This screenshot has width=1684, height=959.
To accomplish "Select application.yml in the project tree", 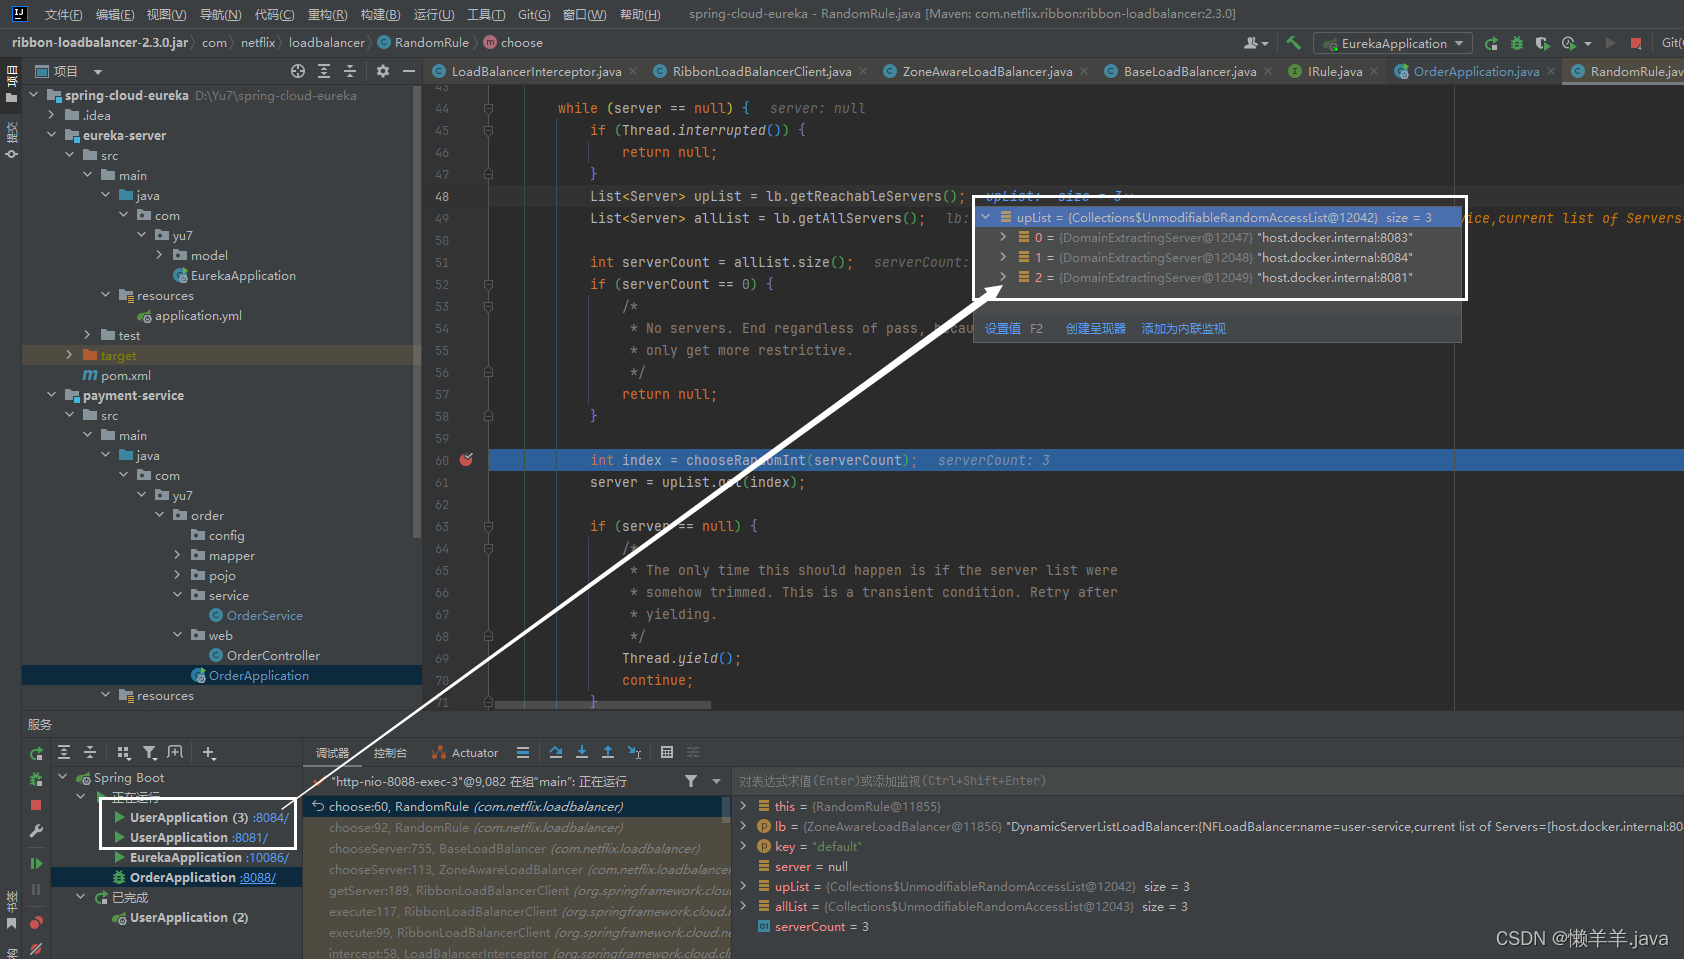I will [198, 316].
